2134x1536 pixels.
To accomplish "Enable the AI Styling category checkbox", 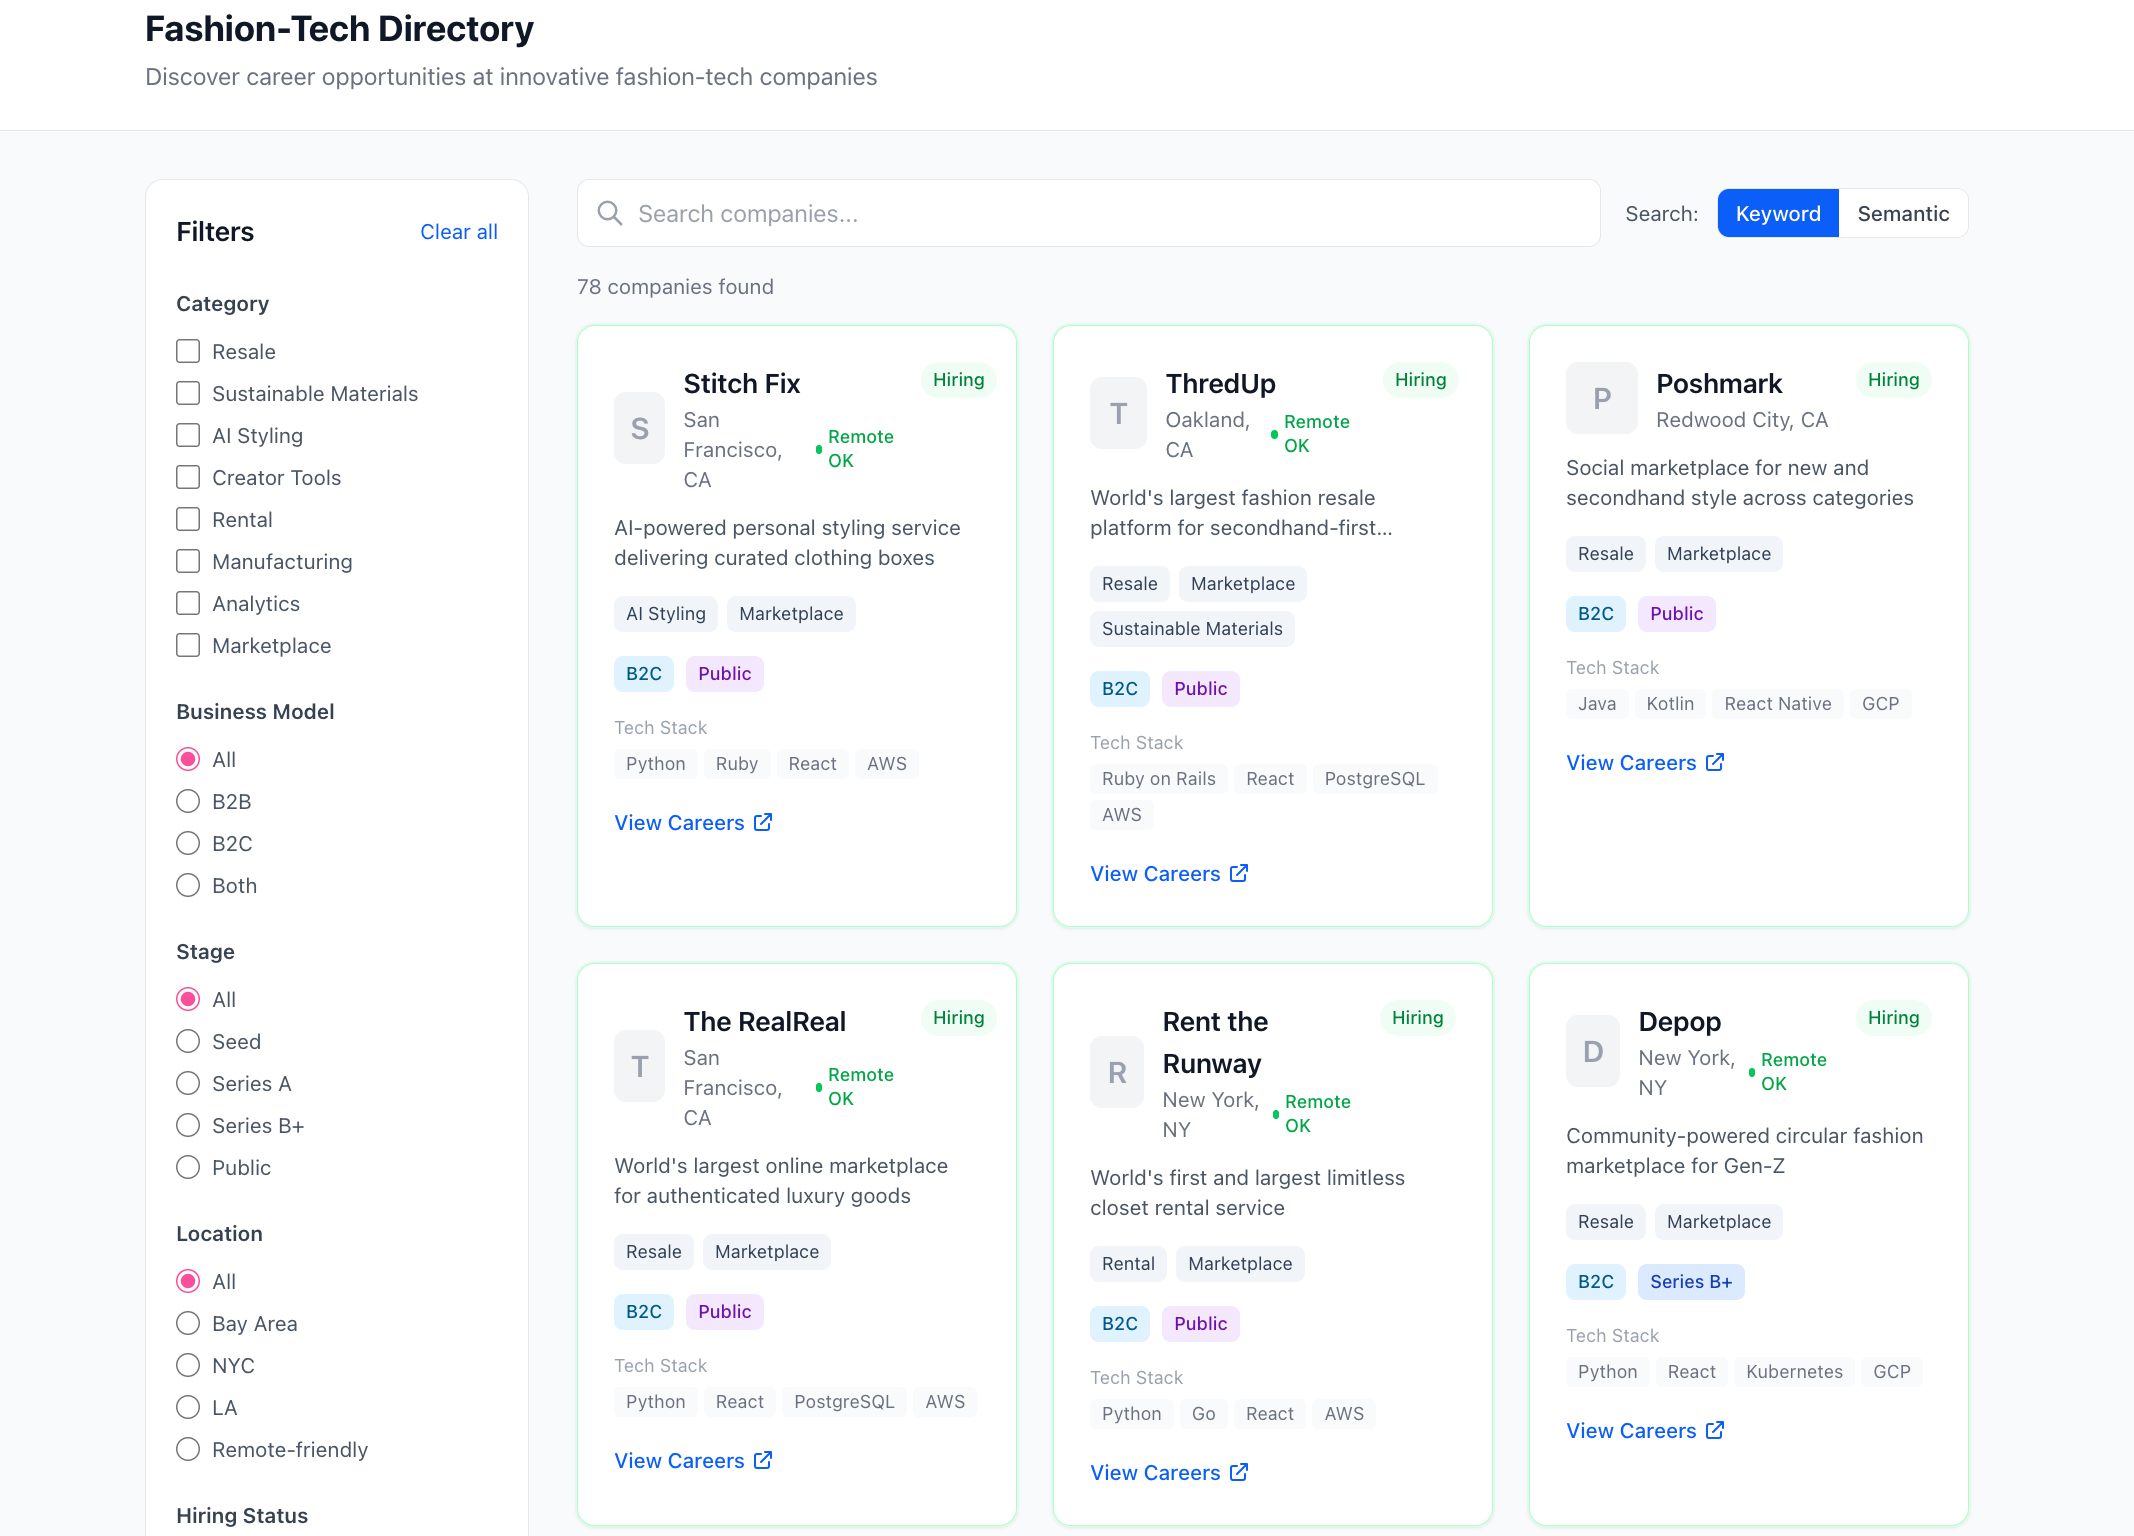I will tap(188, 435).
